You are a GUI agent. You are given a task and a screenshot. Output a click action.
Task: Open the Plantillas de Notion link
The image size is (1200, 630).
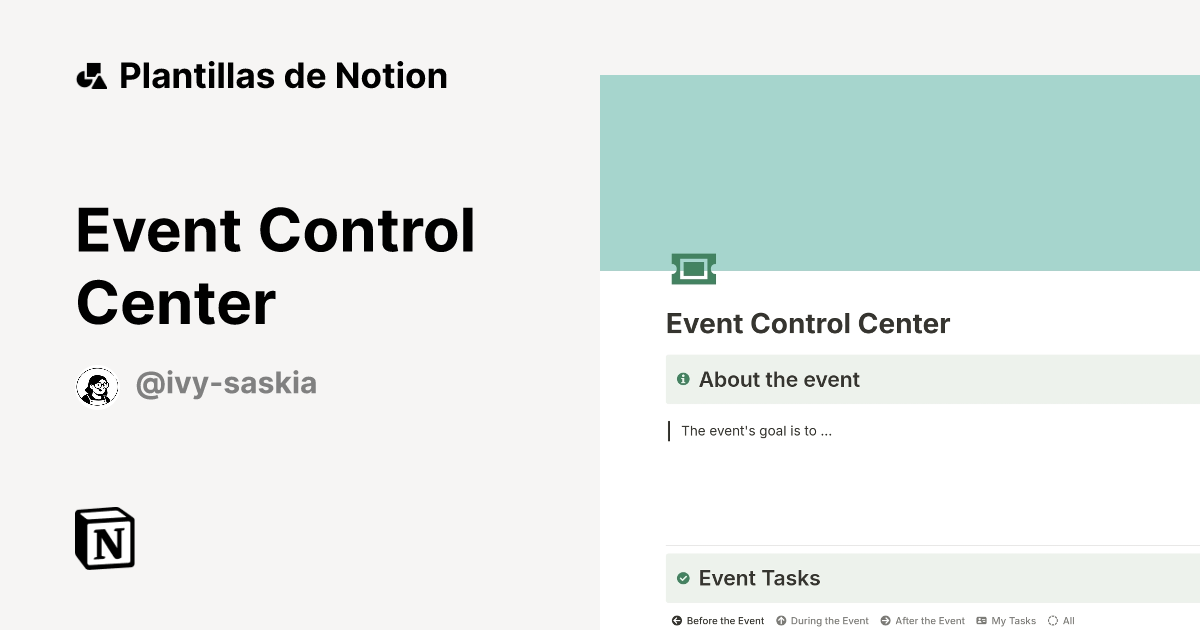point(283,76)
